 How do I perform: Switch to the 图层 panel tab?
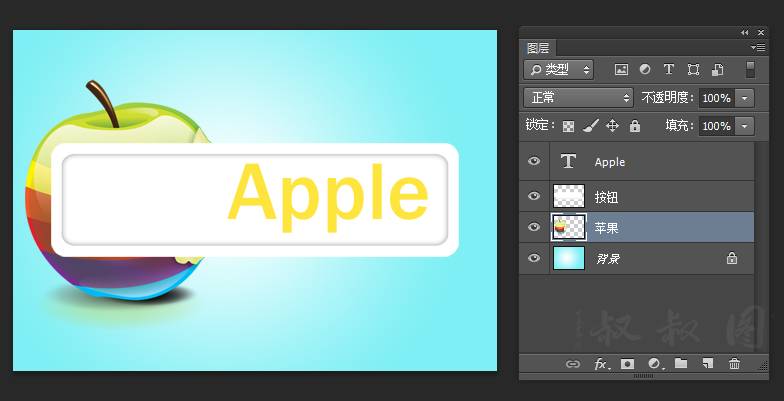coord(538,48)
